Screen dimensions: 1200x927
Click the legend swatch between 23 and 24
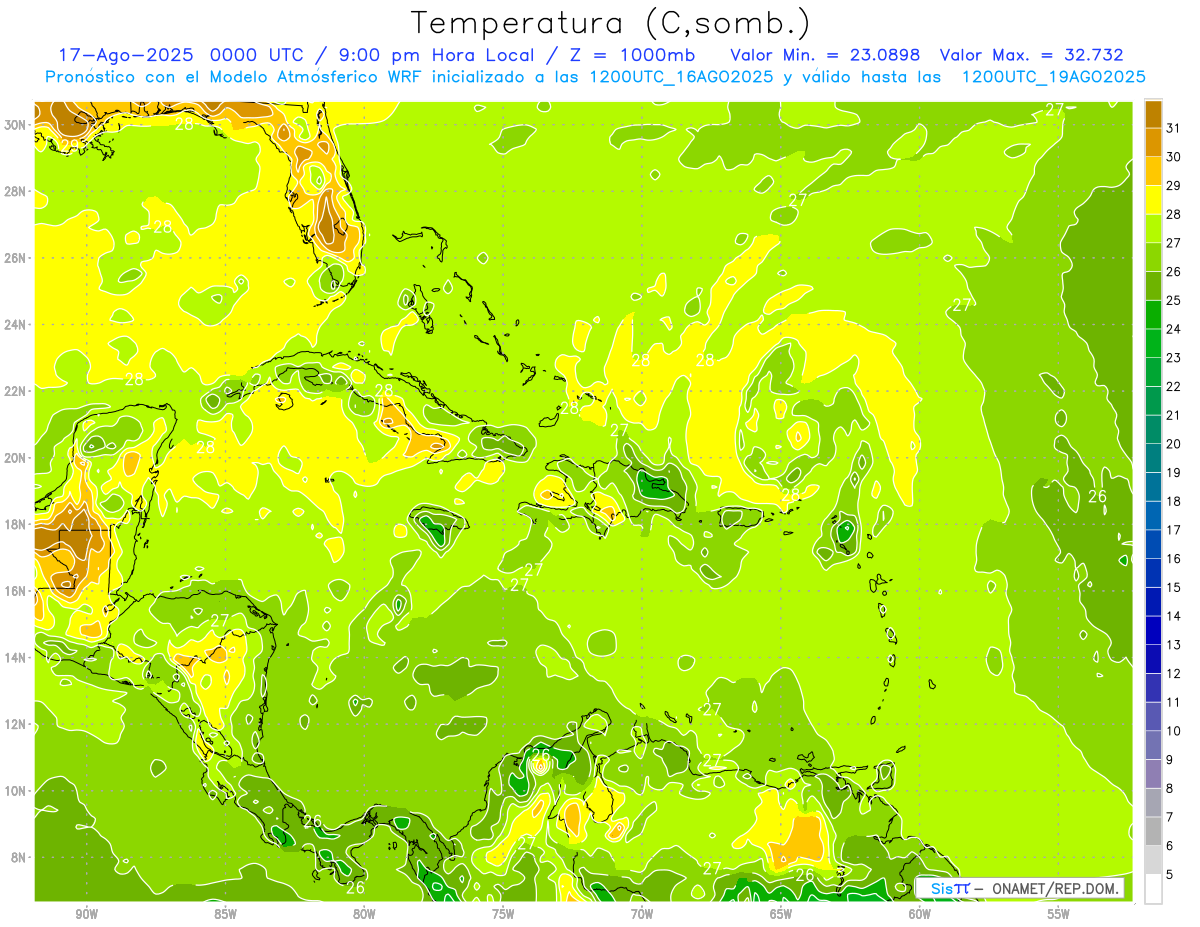click(1153, 342)
